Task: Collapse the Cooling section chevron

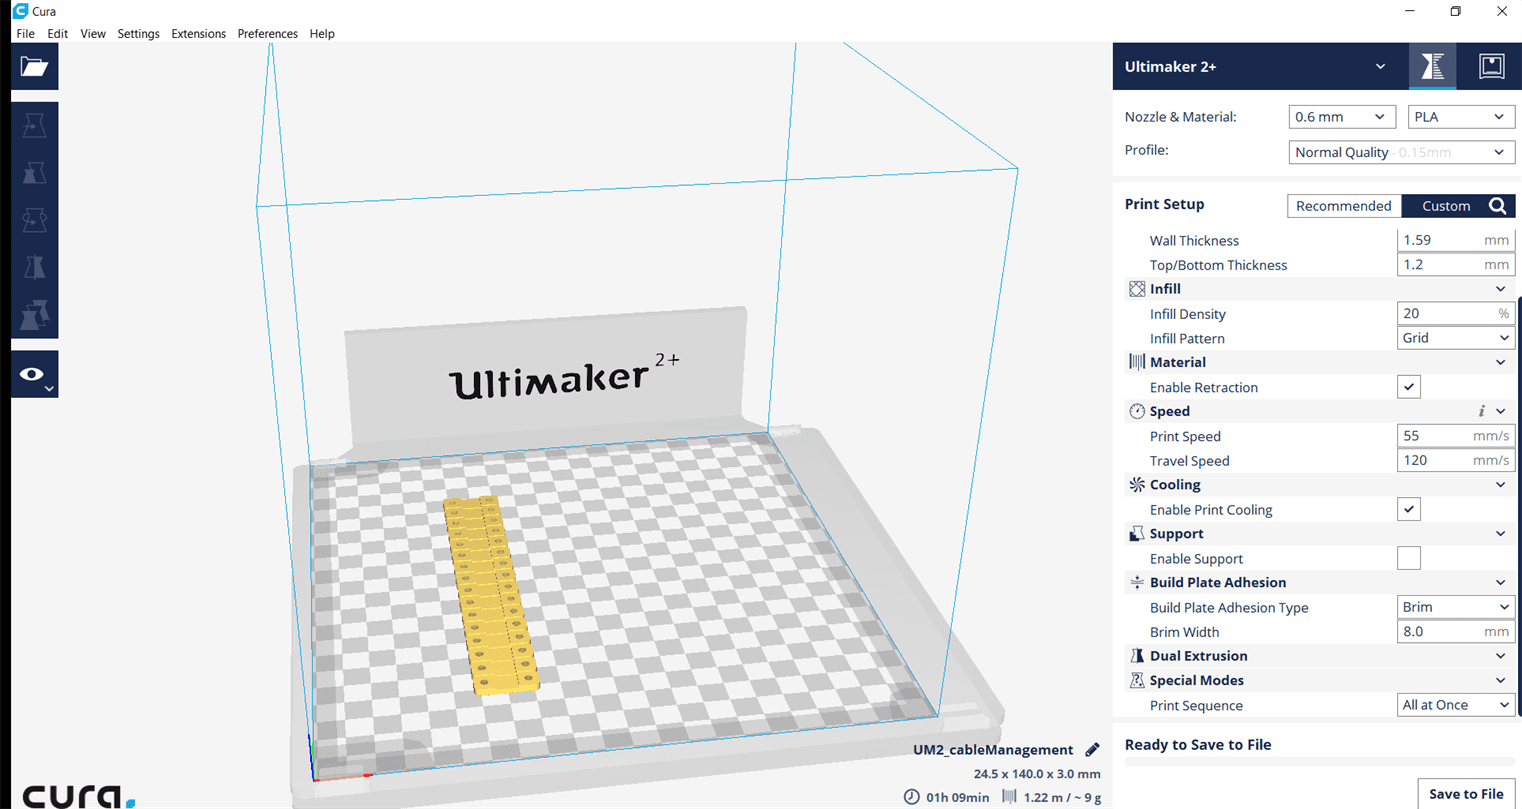Action: tap(1500, 485)
